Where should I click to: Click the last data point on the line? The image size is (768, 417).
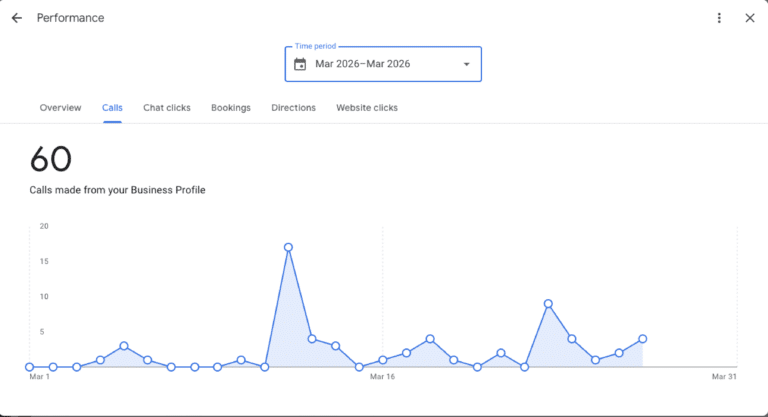click(642, 339)
